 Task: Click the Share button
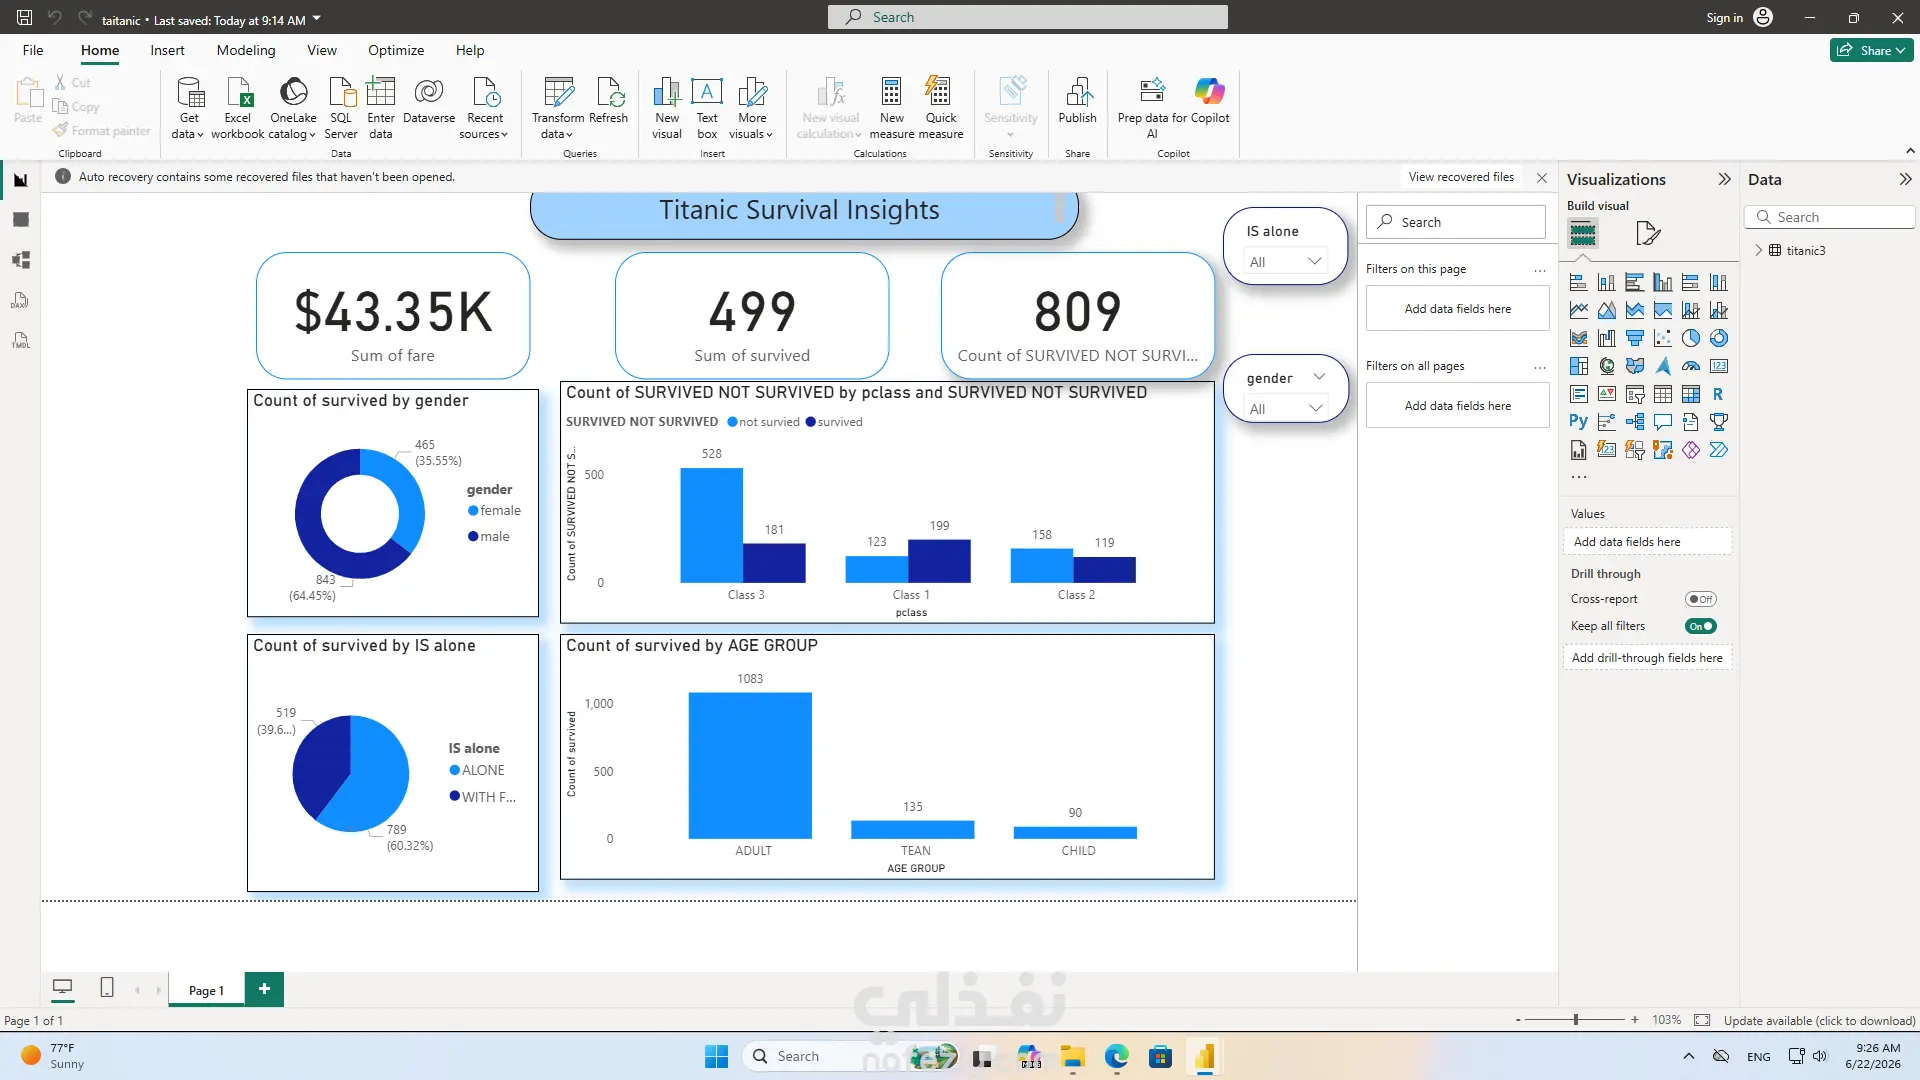click(x=1872, y=50)
